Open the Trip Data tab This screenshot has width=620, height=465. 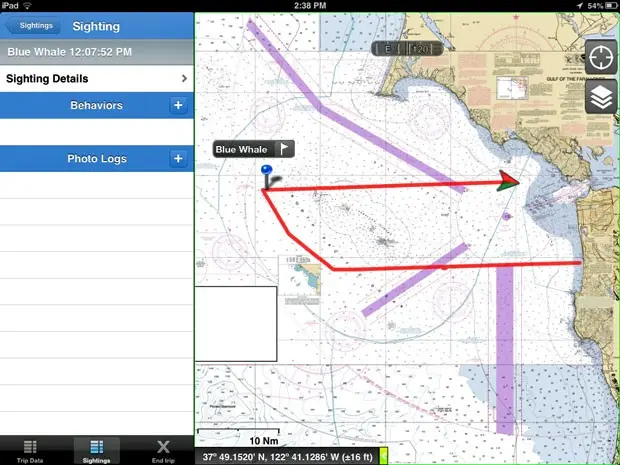click(x=30, y=451)
